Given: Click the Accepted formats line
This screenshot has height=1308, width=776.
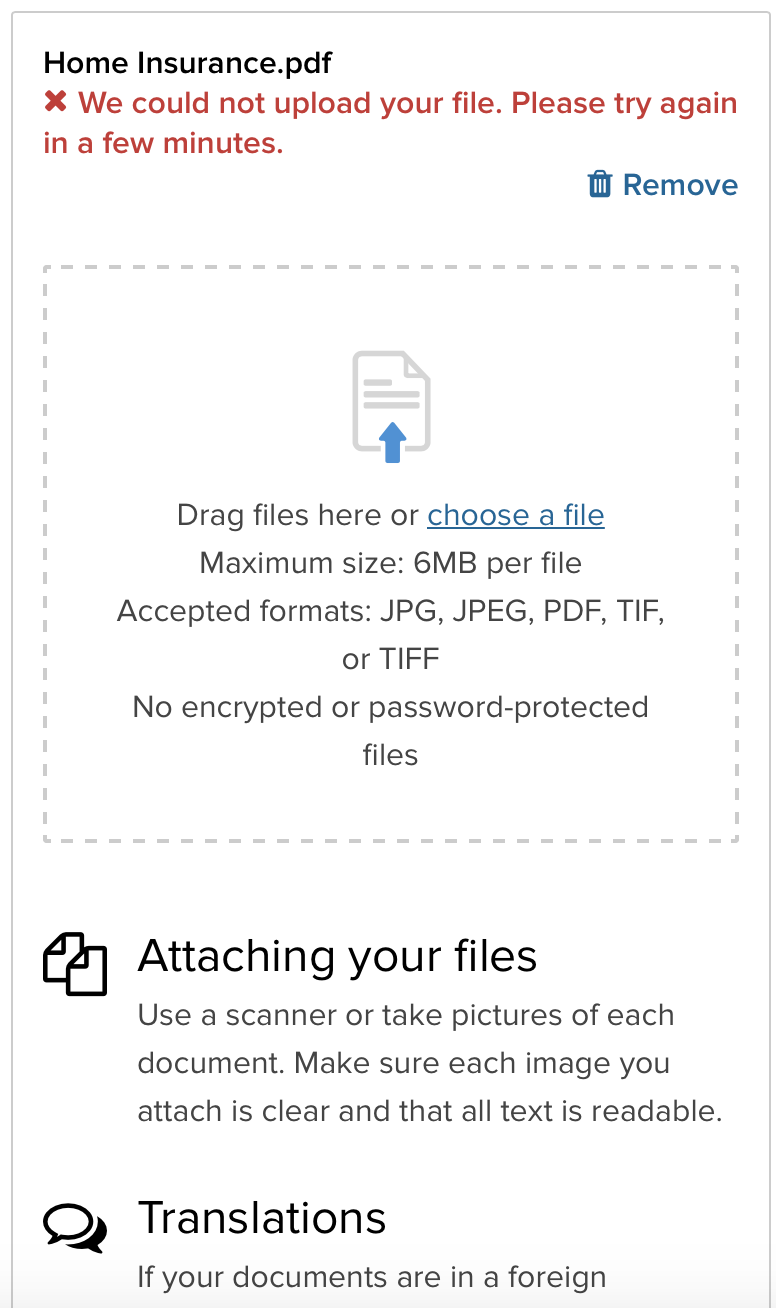Looking at the screenshot, I should (x=390, y=611).
